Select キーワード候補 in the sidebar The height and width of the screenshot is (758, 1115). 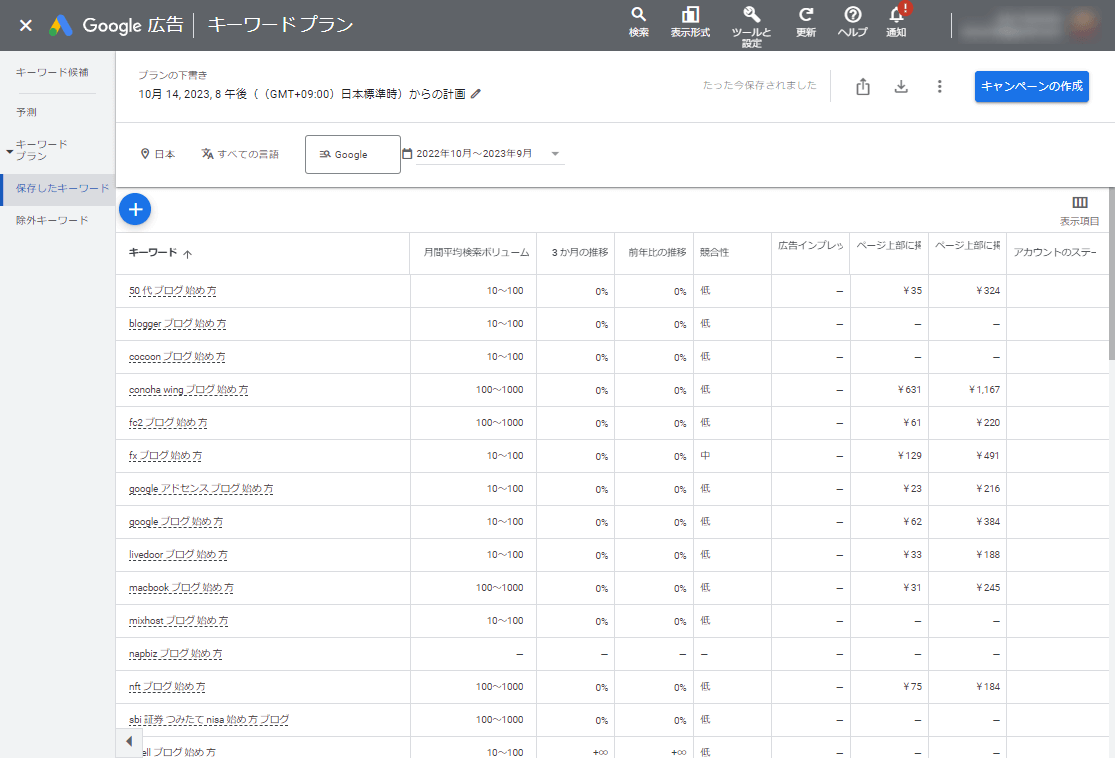click(52, 72)
